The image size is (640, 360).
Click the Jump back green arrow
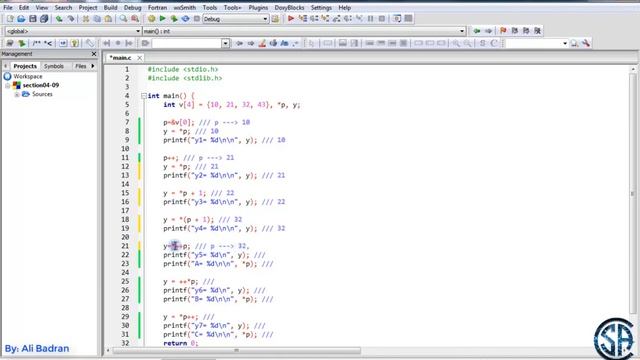point(477,31)
